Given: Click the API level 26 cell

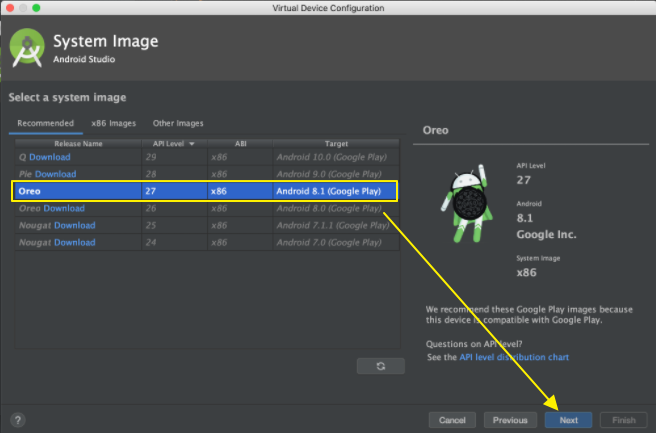Looking at the screenshot, I should tap(174, 208).
